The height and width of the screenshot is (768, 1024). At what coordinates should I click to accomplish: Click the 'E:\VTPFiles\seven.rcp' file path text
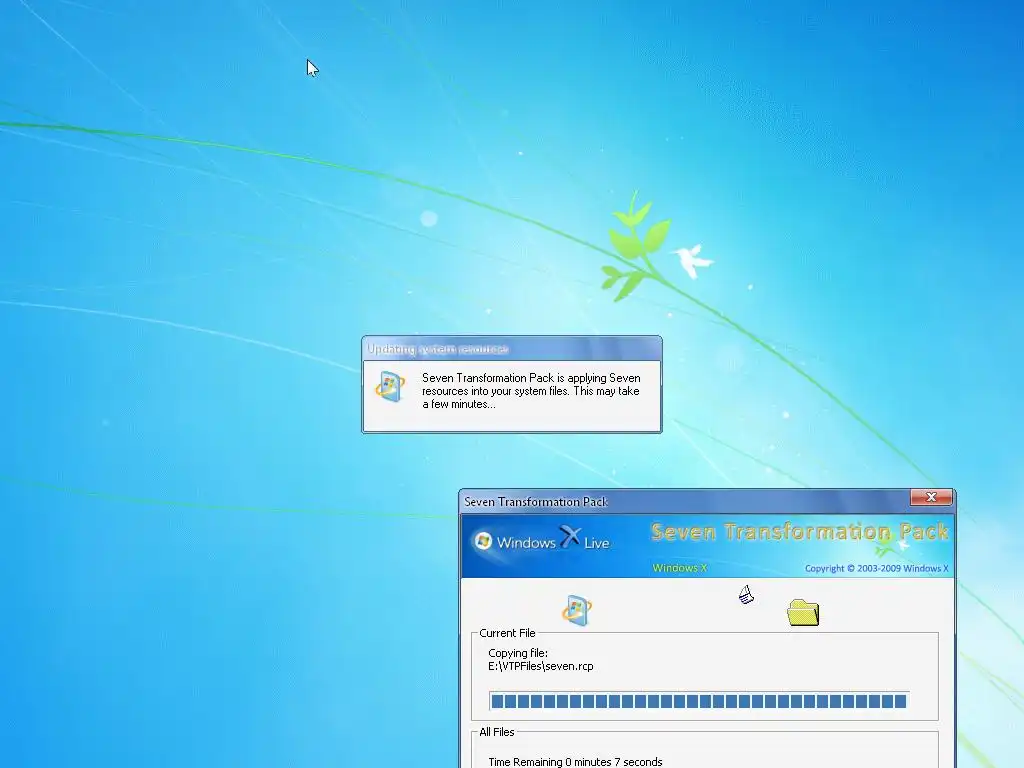[x=541, y=666]
